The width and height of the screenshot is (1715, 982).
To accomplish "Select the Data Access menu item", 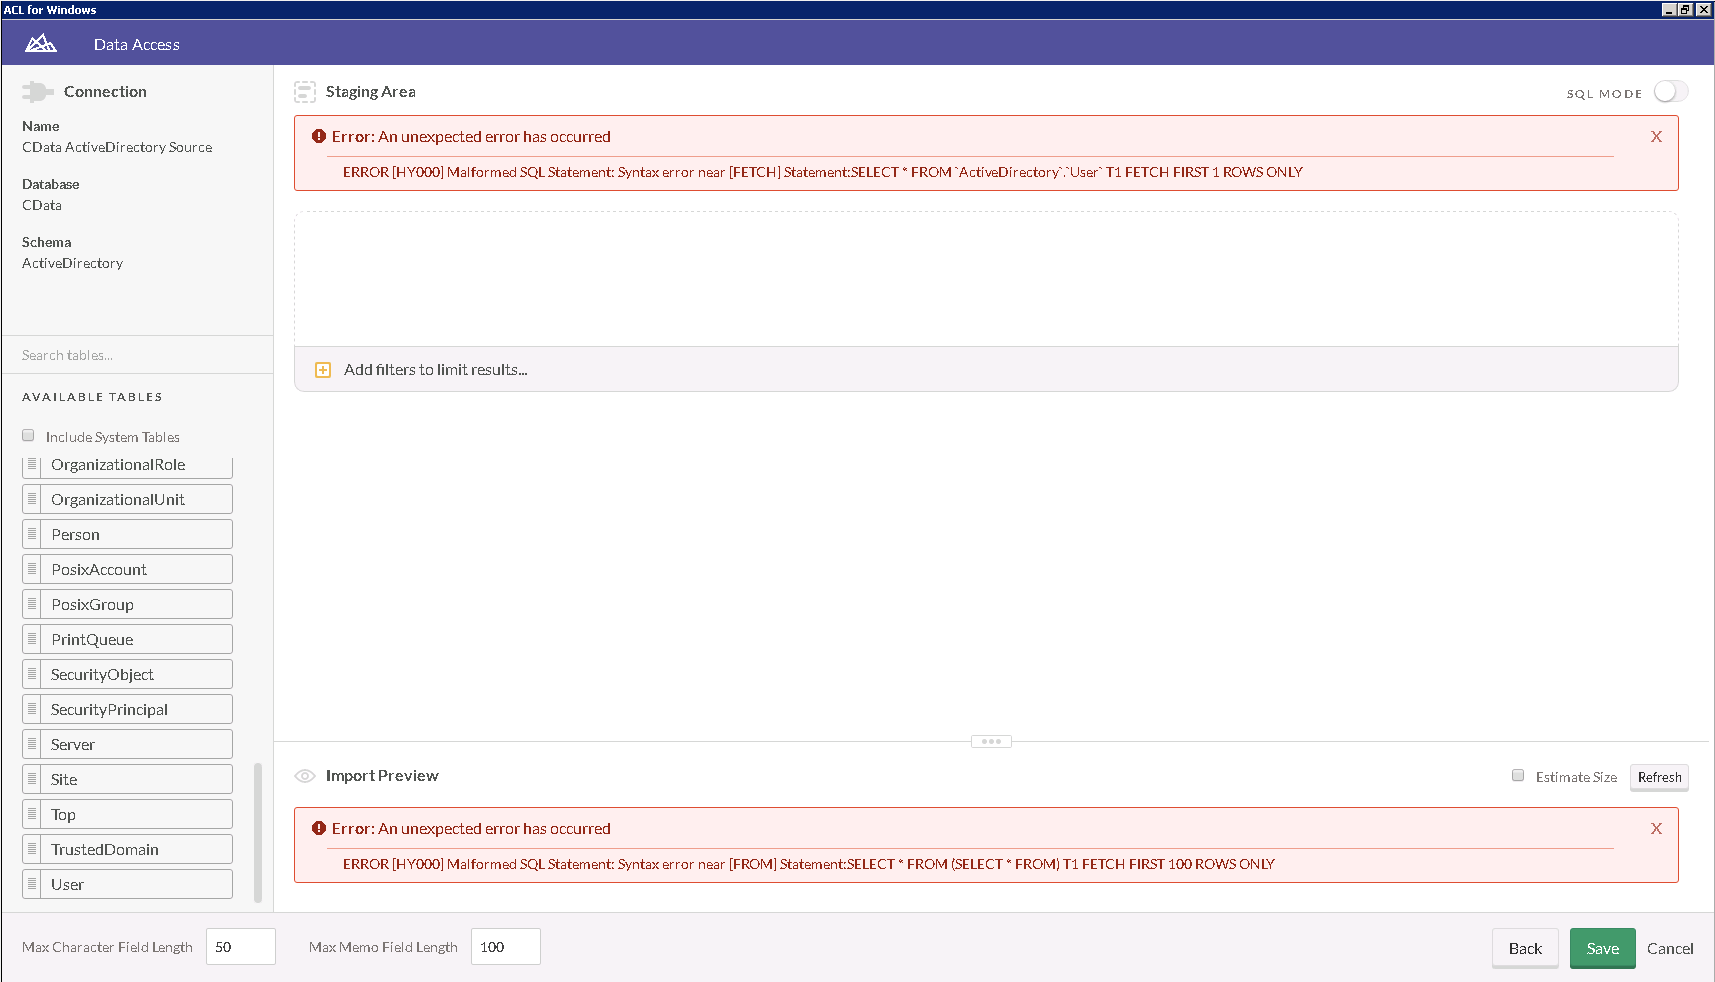I will point(136,44).
